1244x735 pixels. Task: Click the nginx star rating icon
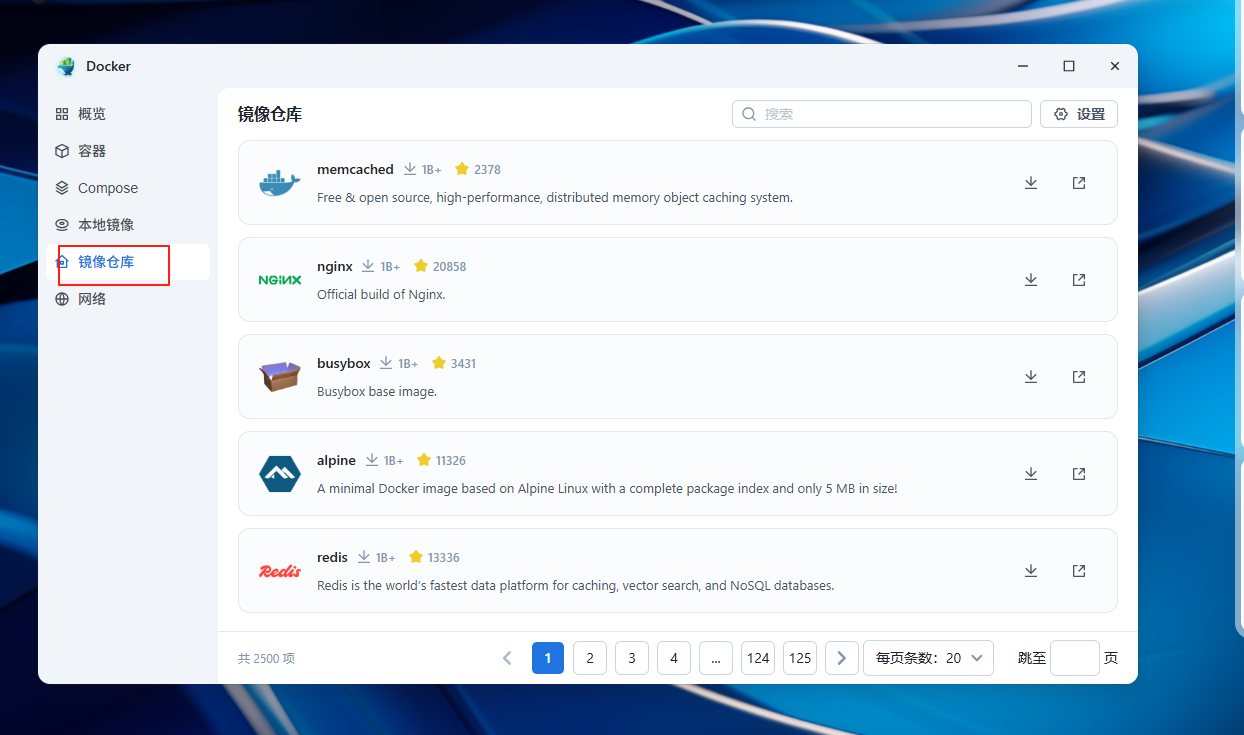point(421,266)
